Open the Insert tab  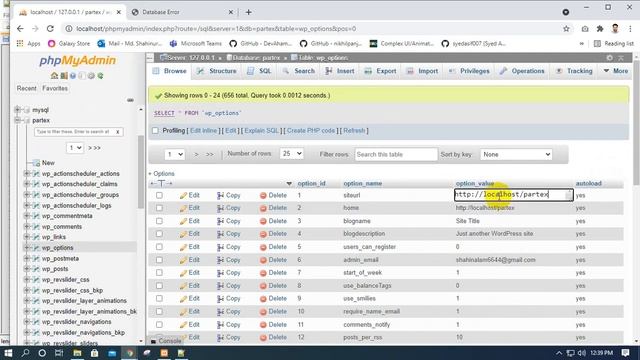pyautogui.click(x=340, y=71)
